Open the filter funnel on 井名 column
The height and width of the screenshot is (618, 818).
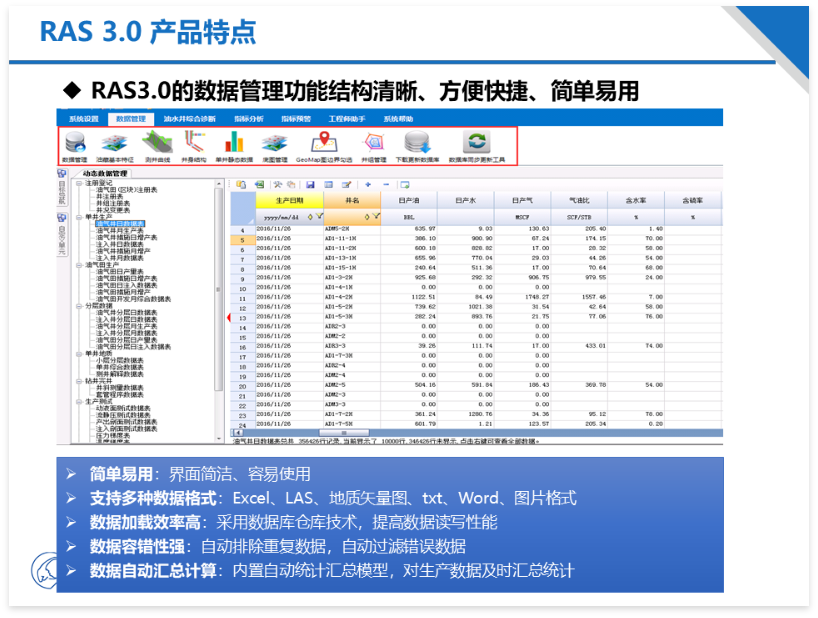pyautogui.click(x=376, y=216)
